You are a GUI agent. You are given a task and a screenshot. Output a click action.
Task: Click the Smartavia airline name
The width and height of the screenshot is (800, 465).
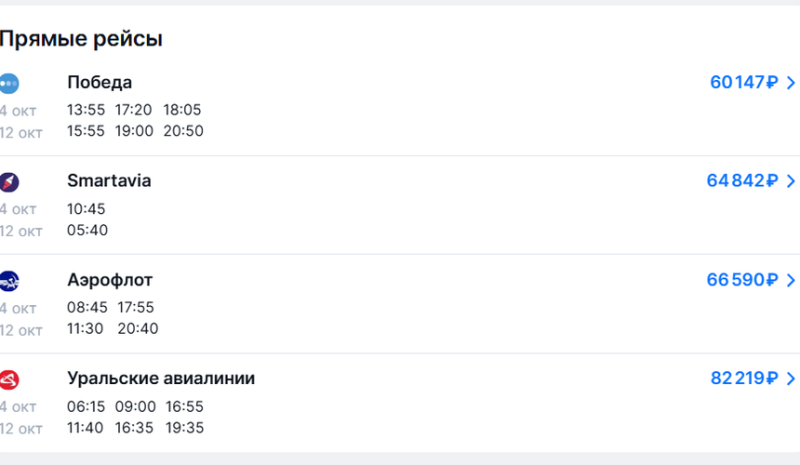(x=109, y=181)
